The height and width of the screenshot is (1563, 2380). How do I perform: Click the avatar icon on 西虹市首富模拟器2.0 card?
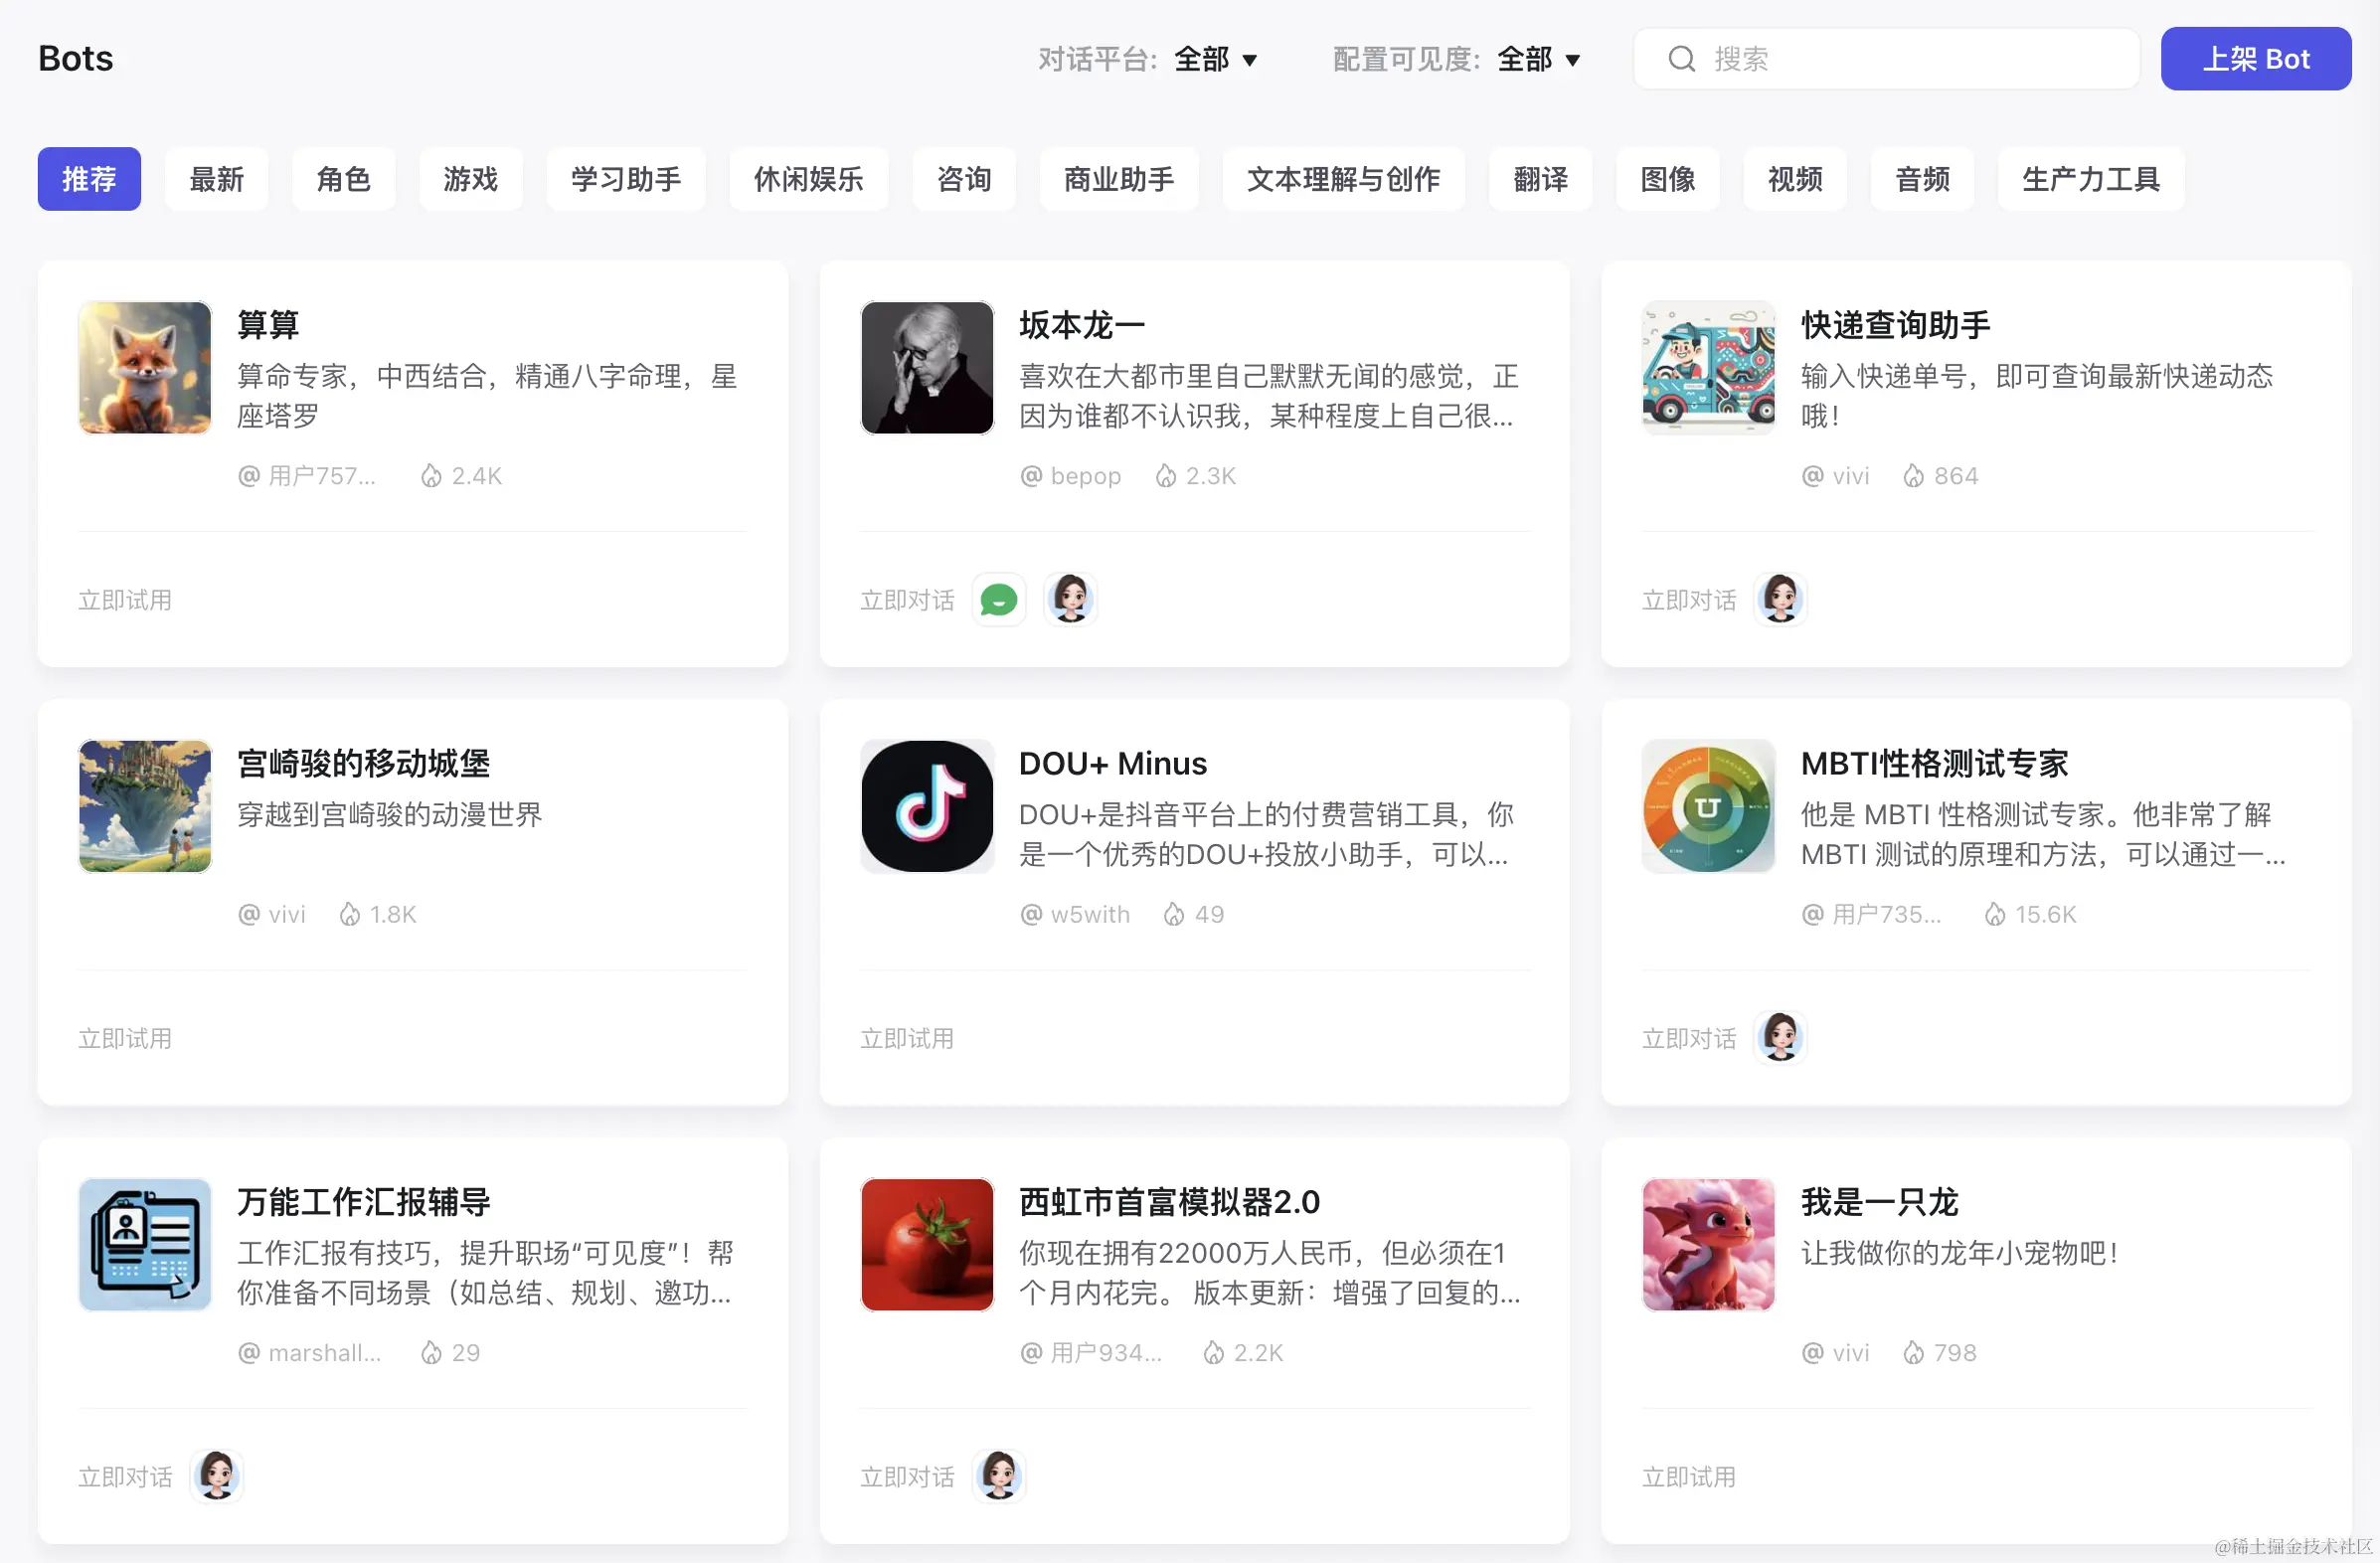pos(998,1476)
